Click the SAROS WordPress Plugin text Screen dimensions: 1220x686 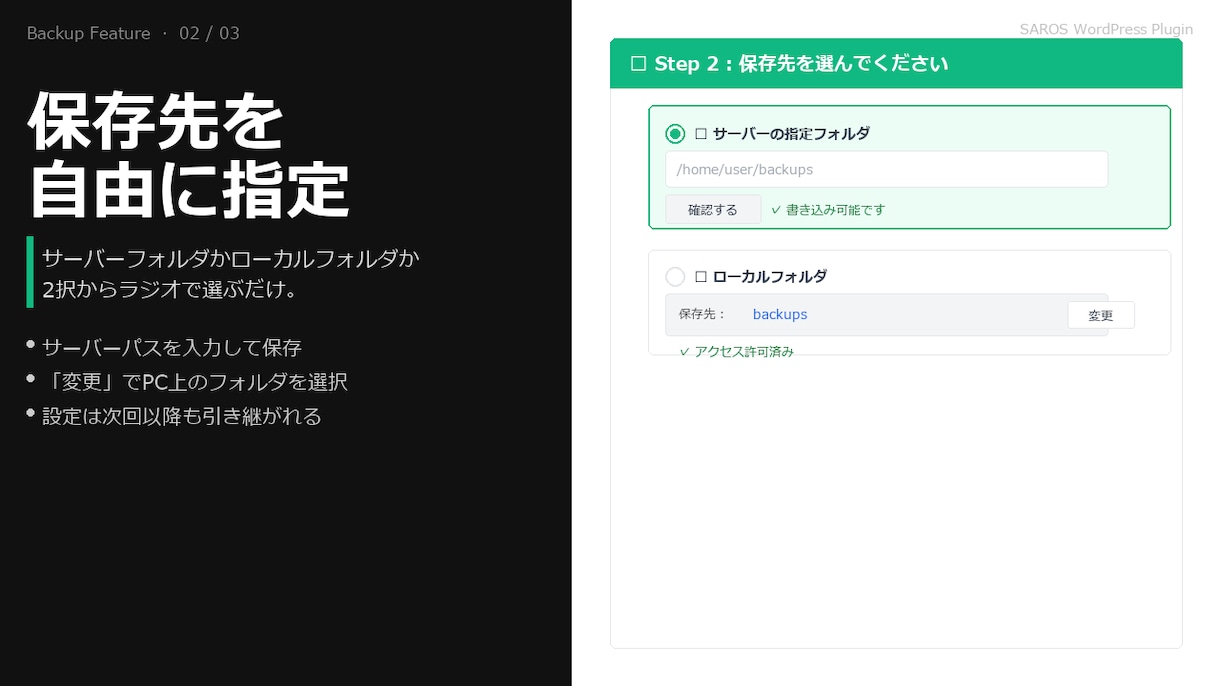(1106, 29)
